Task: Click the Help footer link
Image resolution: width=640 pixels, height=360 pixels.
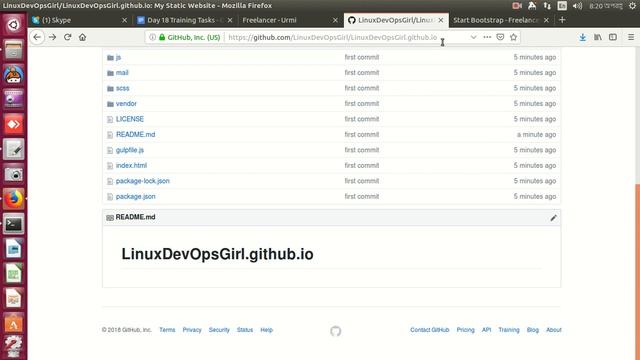Action: pyautogui.click(x=267, y=330)
